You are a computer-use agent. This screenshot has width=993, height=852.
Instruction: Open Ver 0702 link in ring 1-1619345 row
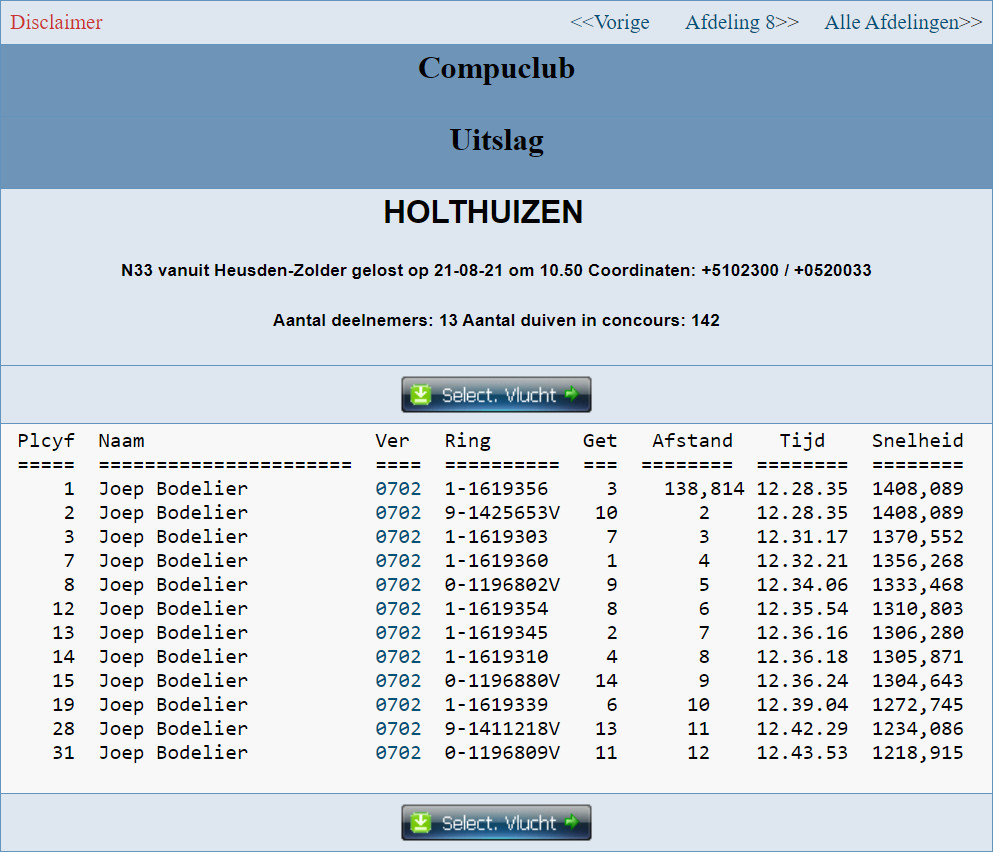(398, 633)
